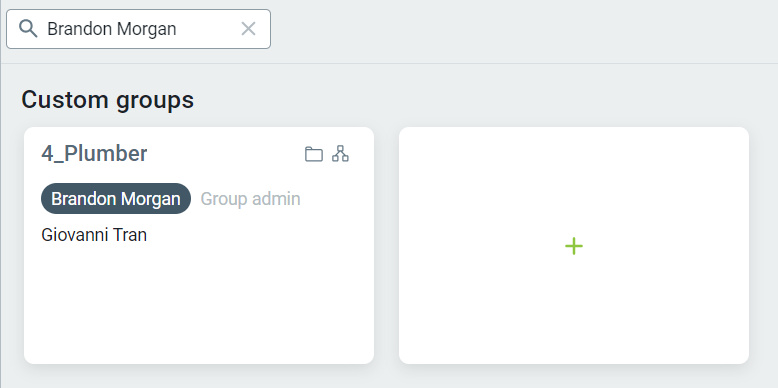Click the magnifying glass search icon
This screenshot has width=778, height=388.
28,29
